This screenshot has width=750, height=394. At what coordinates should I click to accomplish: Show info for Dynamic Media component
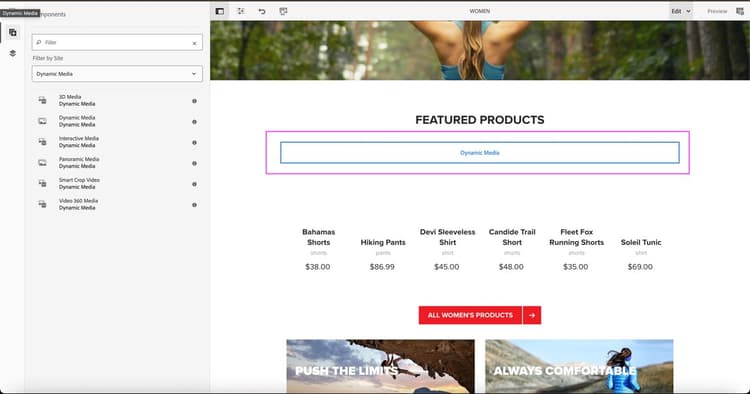pos(194,122)
